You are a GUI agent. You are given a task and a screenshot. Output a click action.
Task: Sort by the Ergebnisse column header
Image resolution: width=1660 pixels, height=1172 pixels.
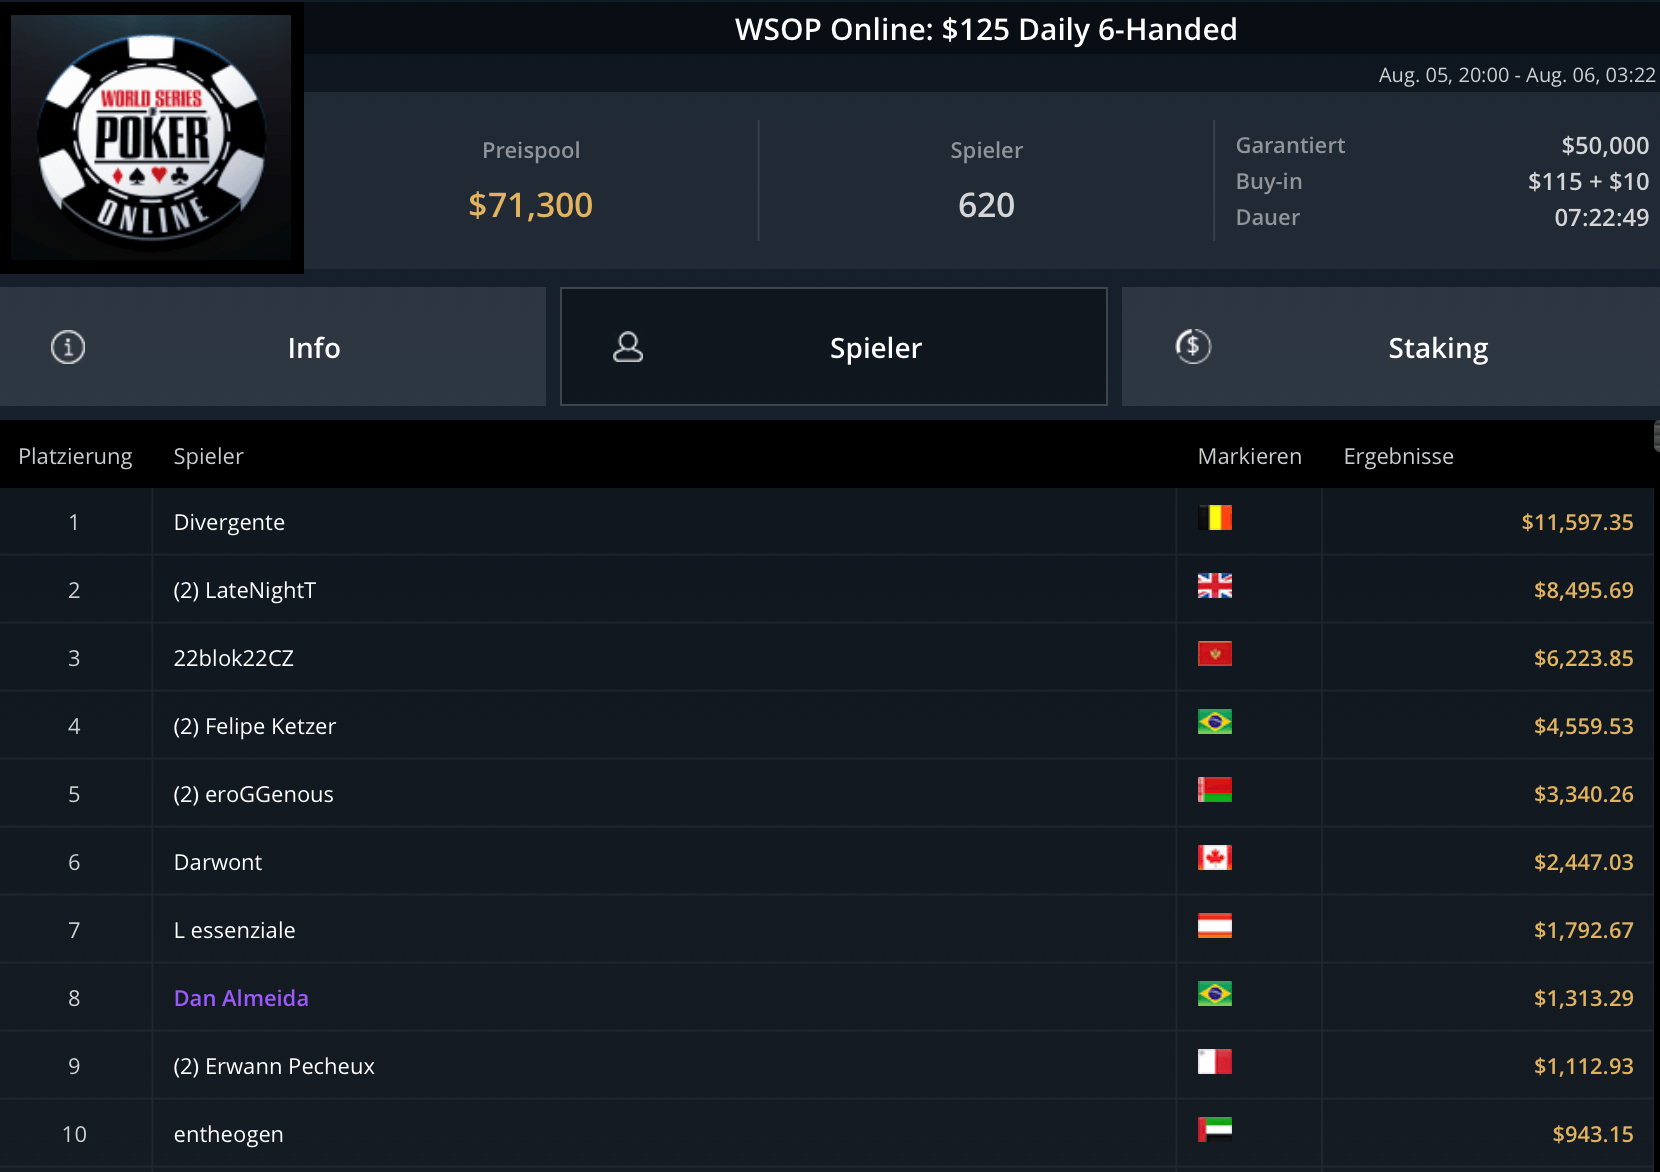coord(1398,456)
